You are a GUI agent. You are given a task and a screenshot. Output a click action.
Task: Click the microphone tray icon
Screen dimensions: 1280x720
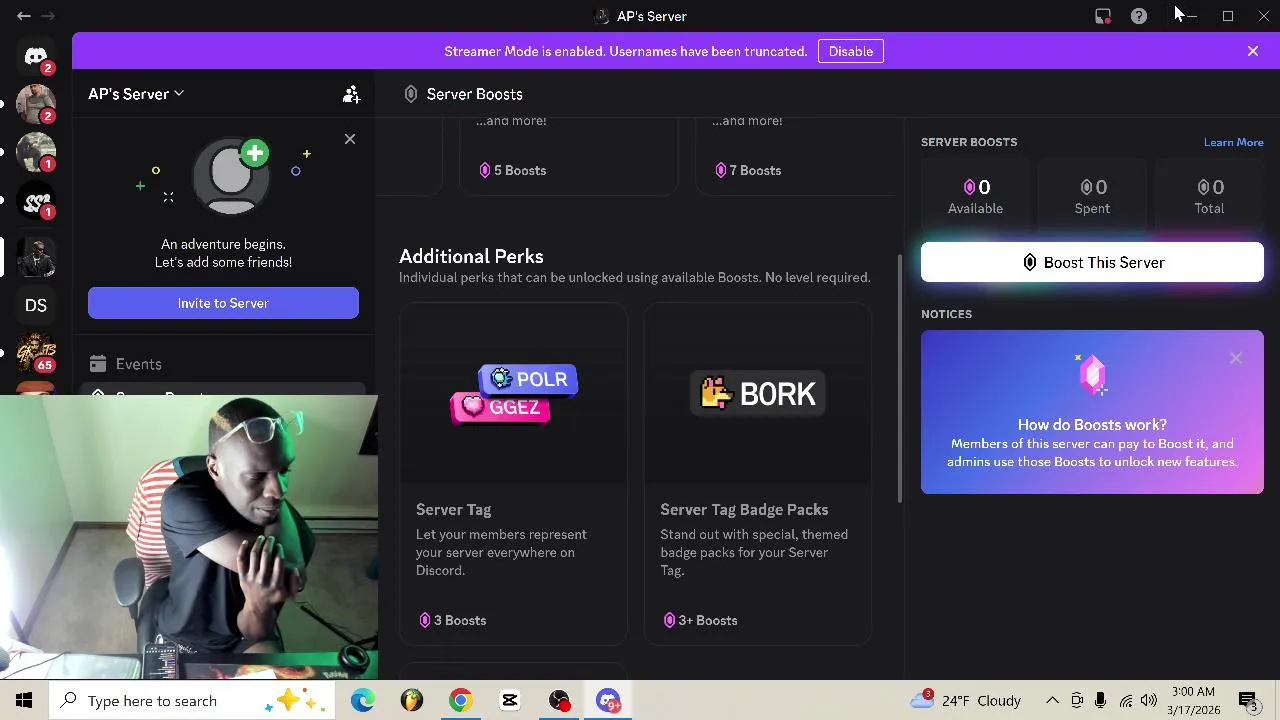point(1101,700)
